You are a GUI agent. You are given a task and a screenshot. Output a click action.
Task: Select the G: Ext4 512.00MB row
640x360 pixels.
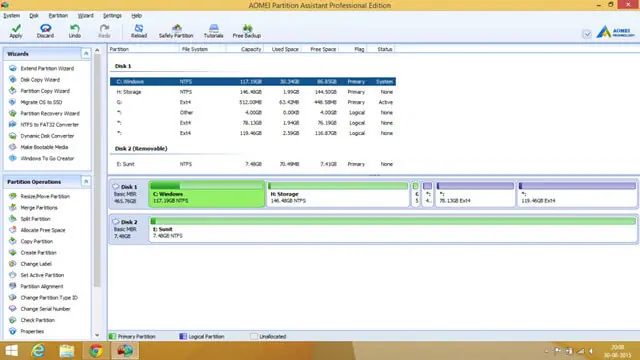point(253,102)
